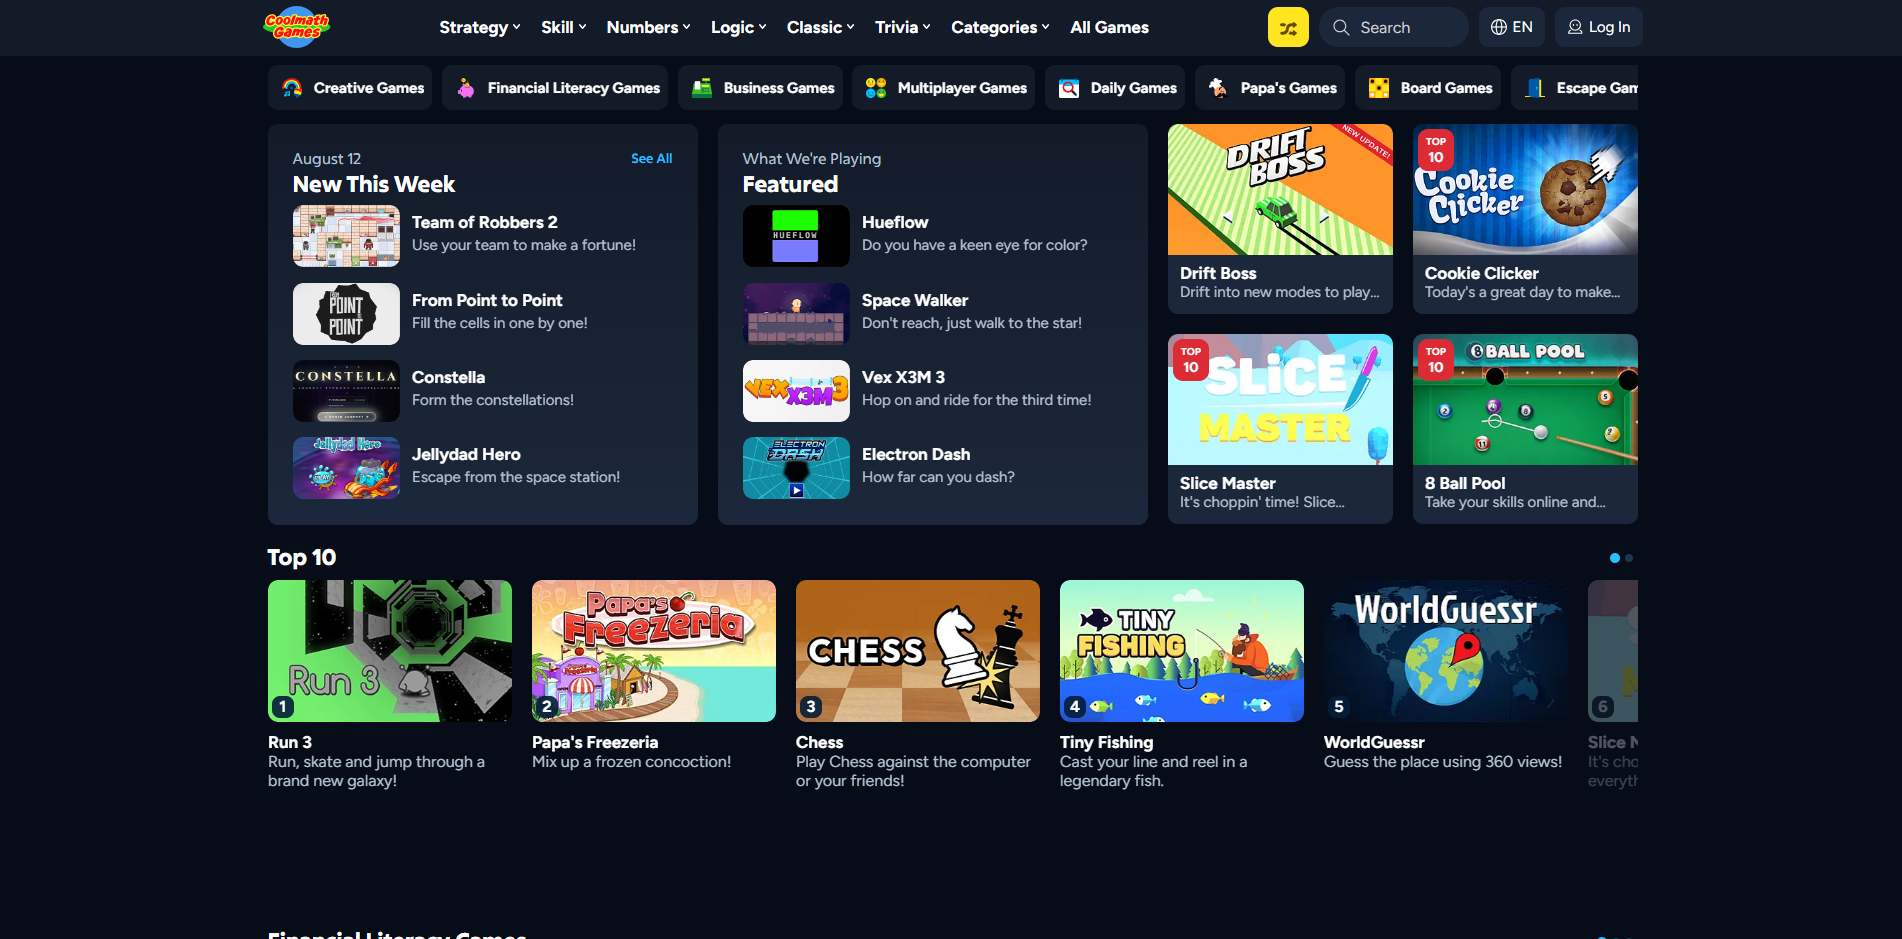Open the Coolmath Games logo home link
The image size is (1902, 939).
(296, 27)
